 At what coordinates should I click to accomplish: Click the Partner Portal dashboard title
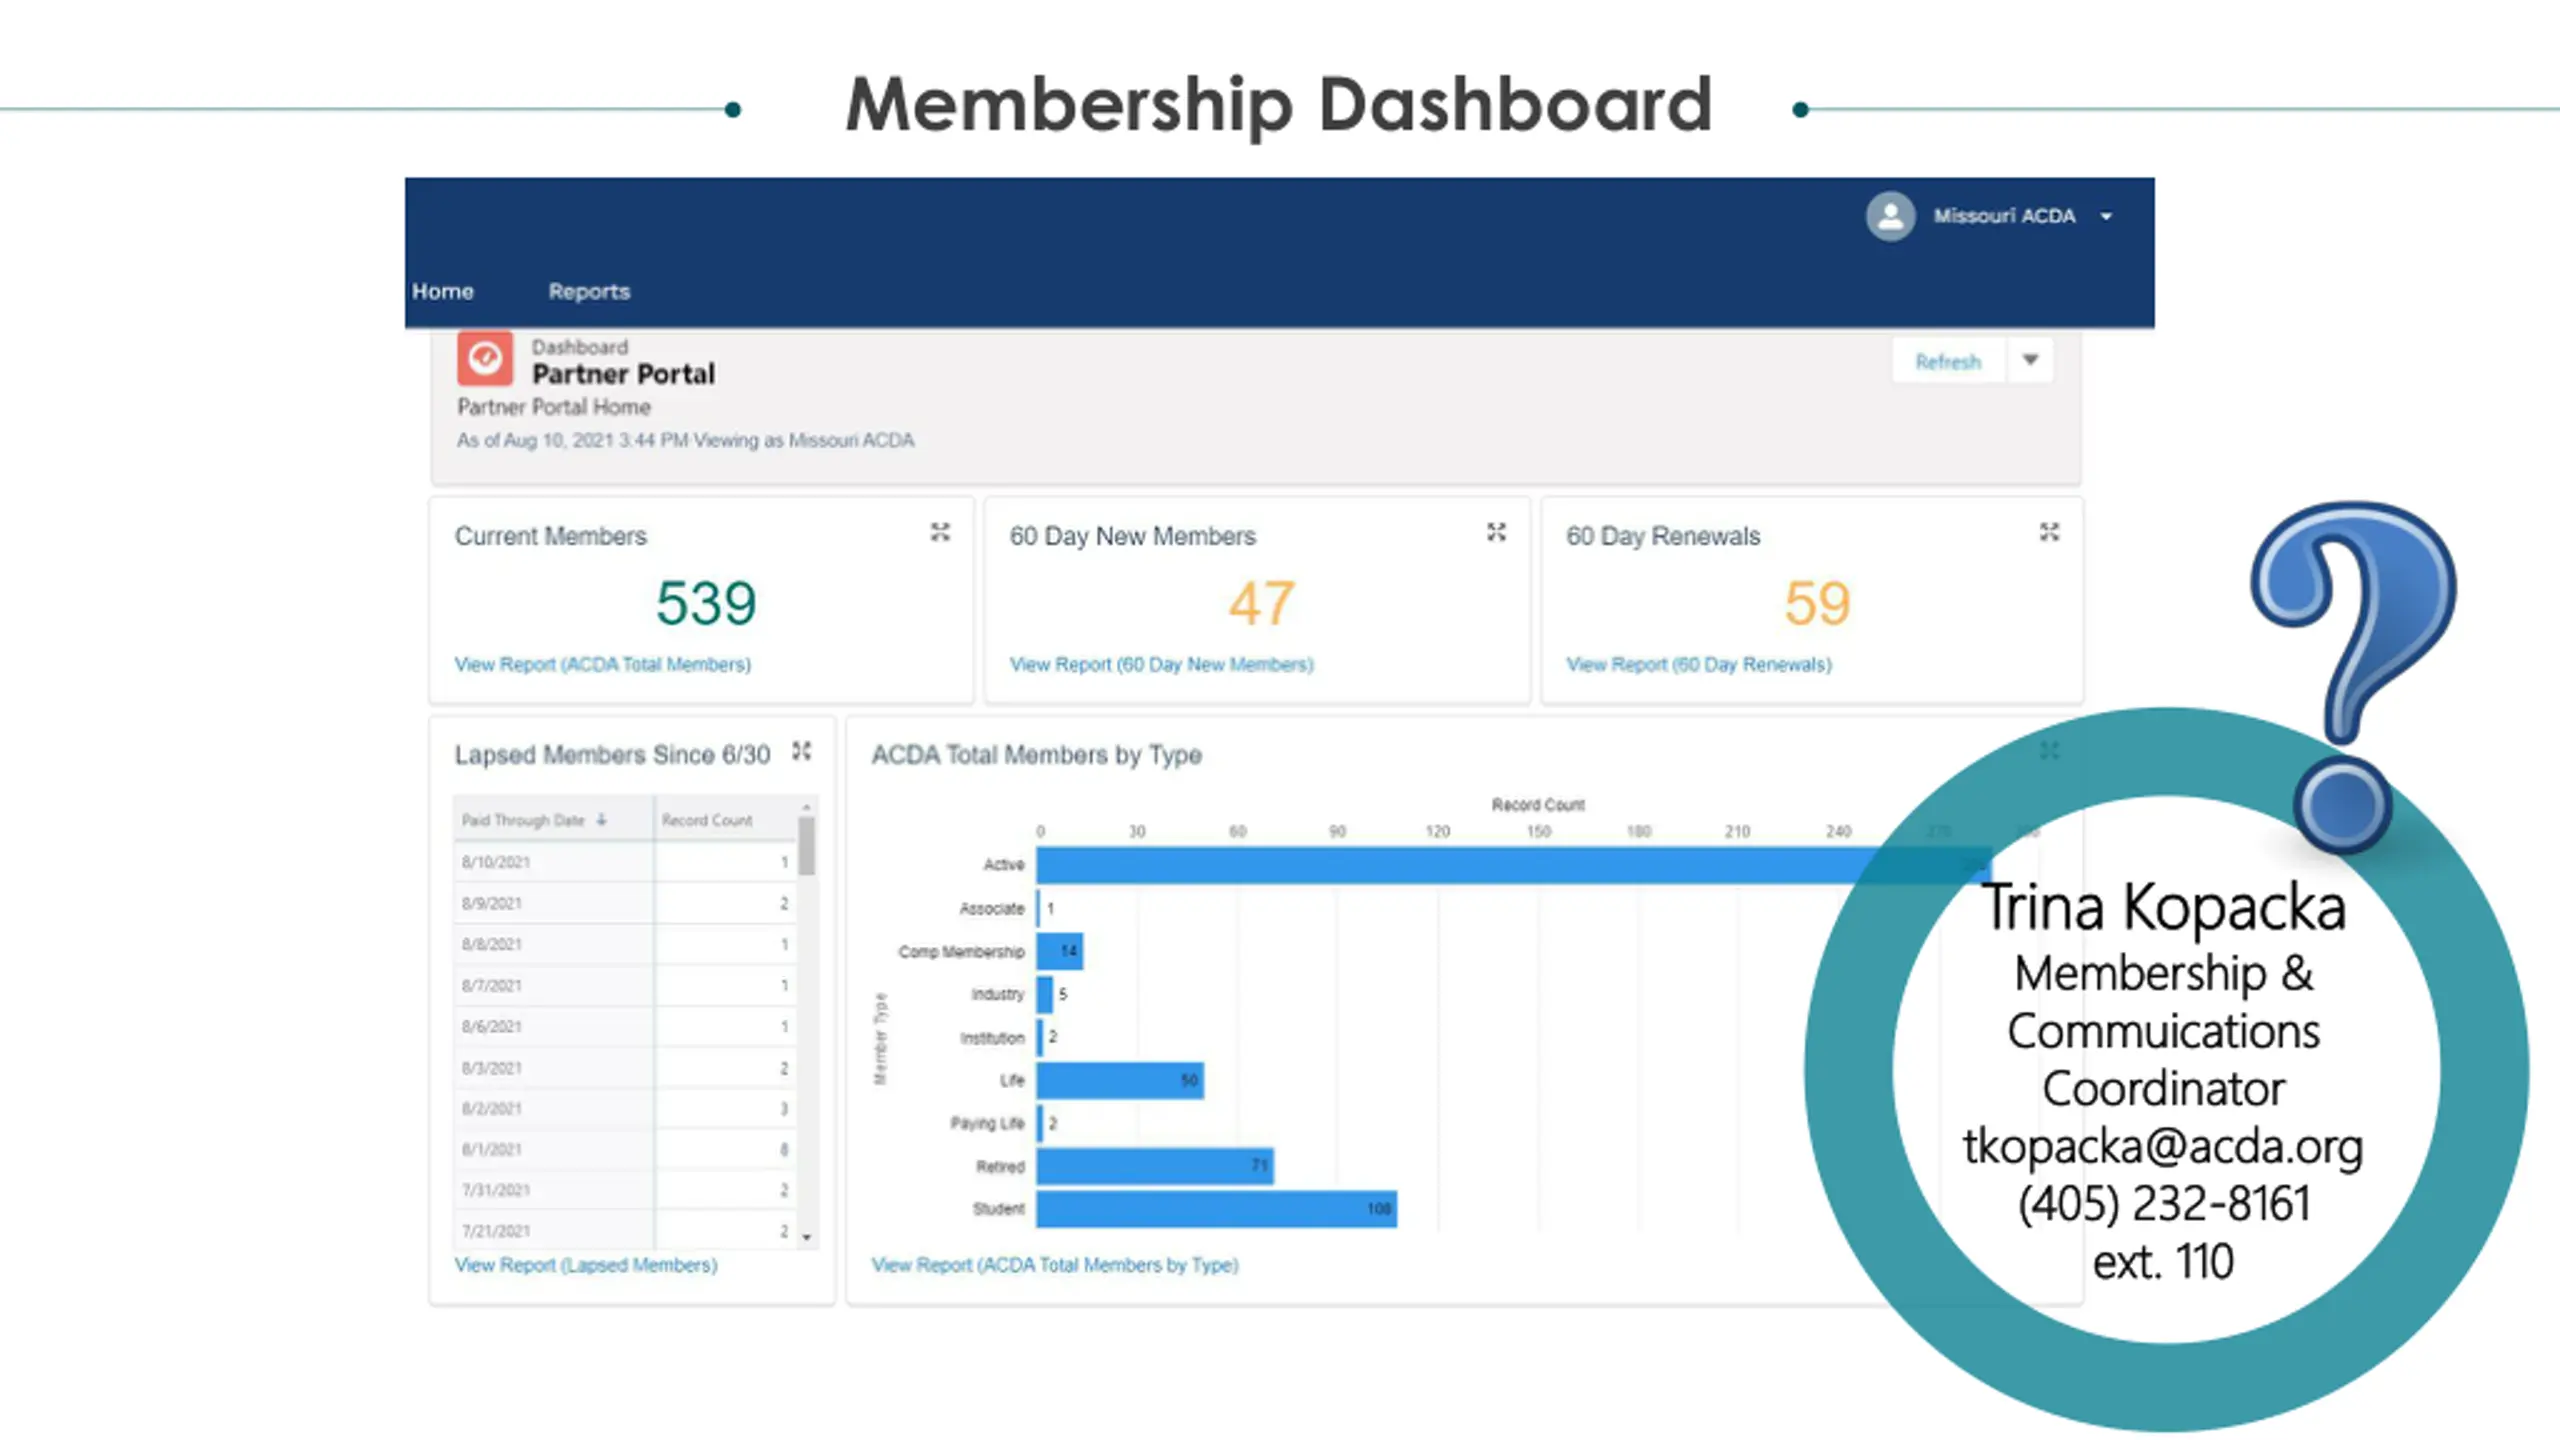(623, 374)
